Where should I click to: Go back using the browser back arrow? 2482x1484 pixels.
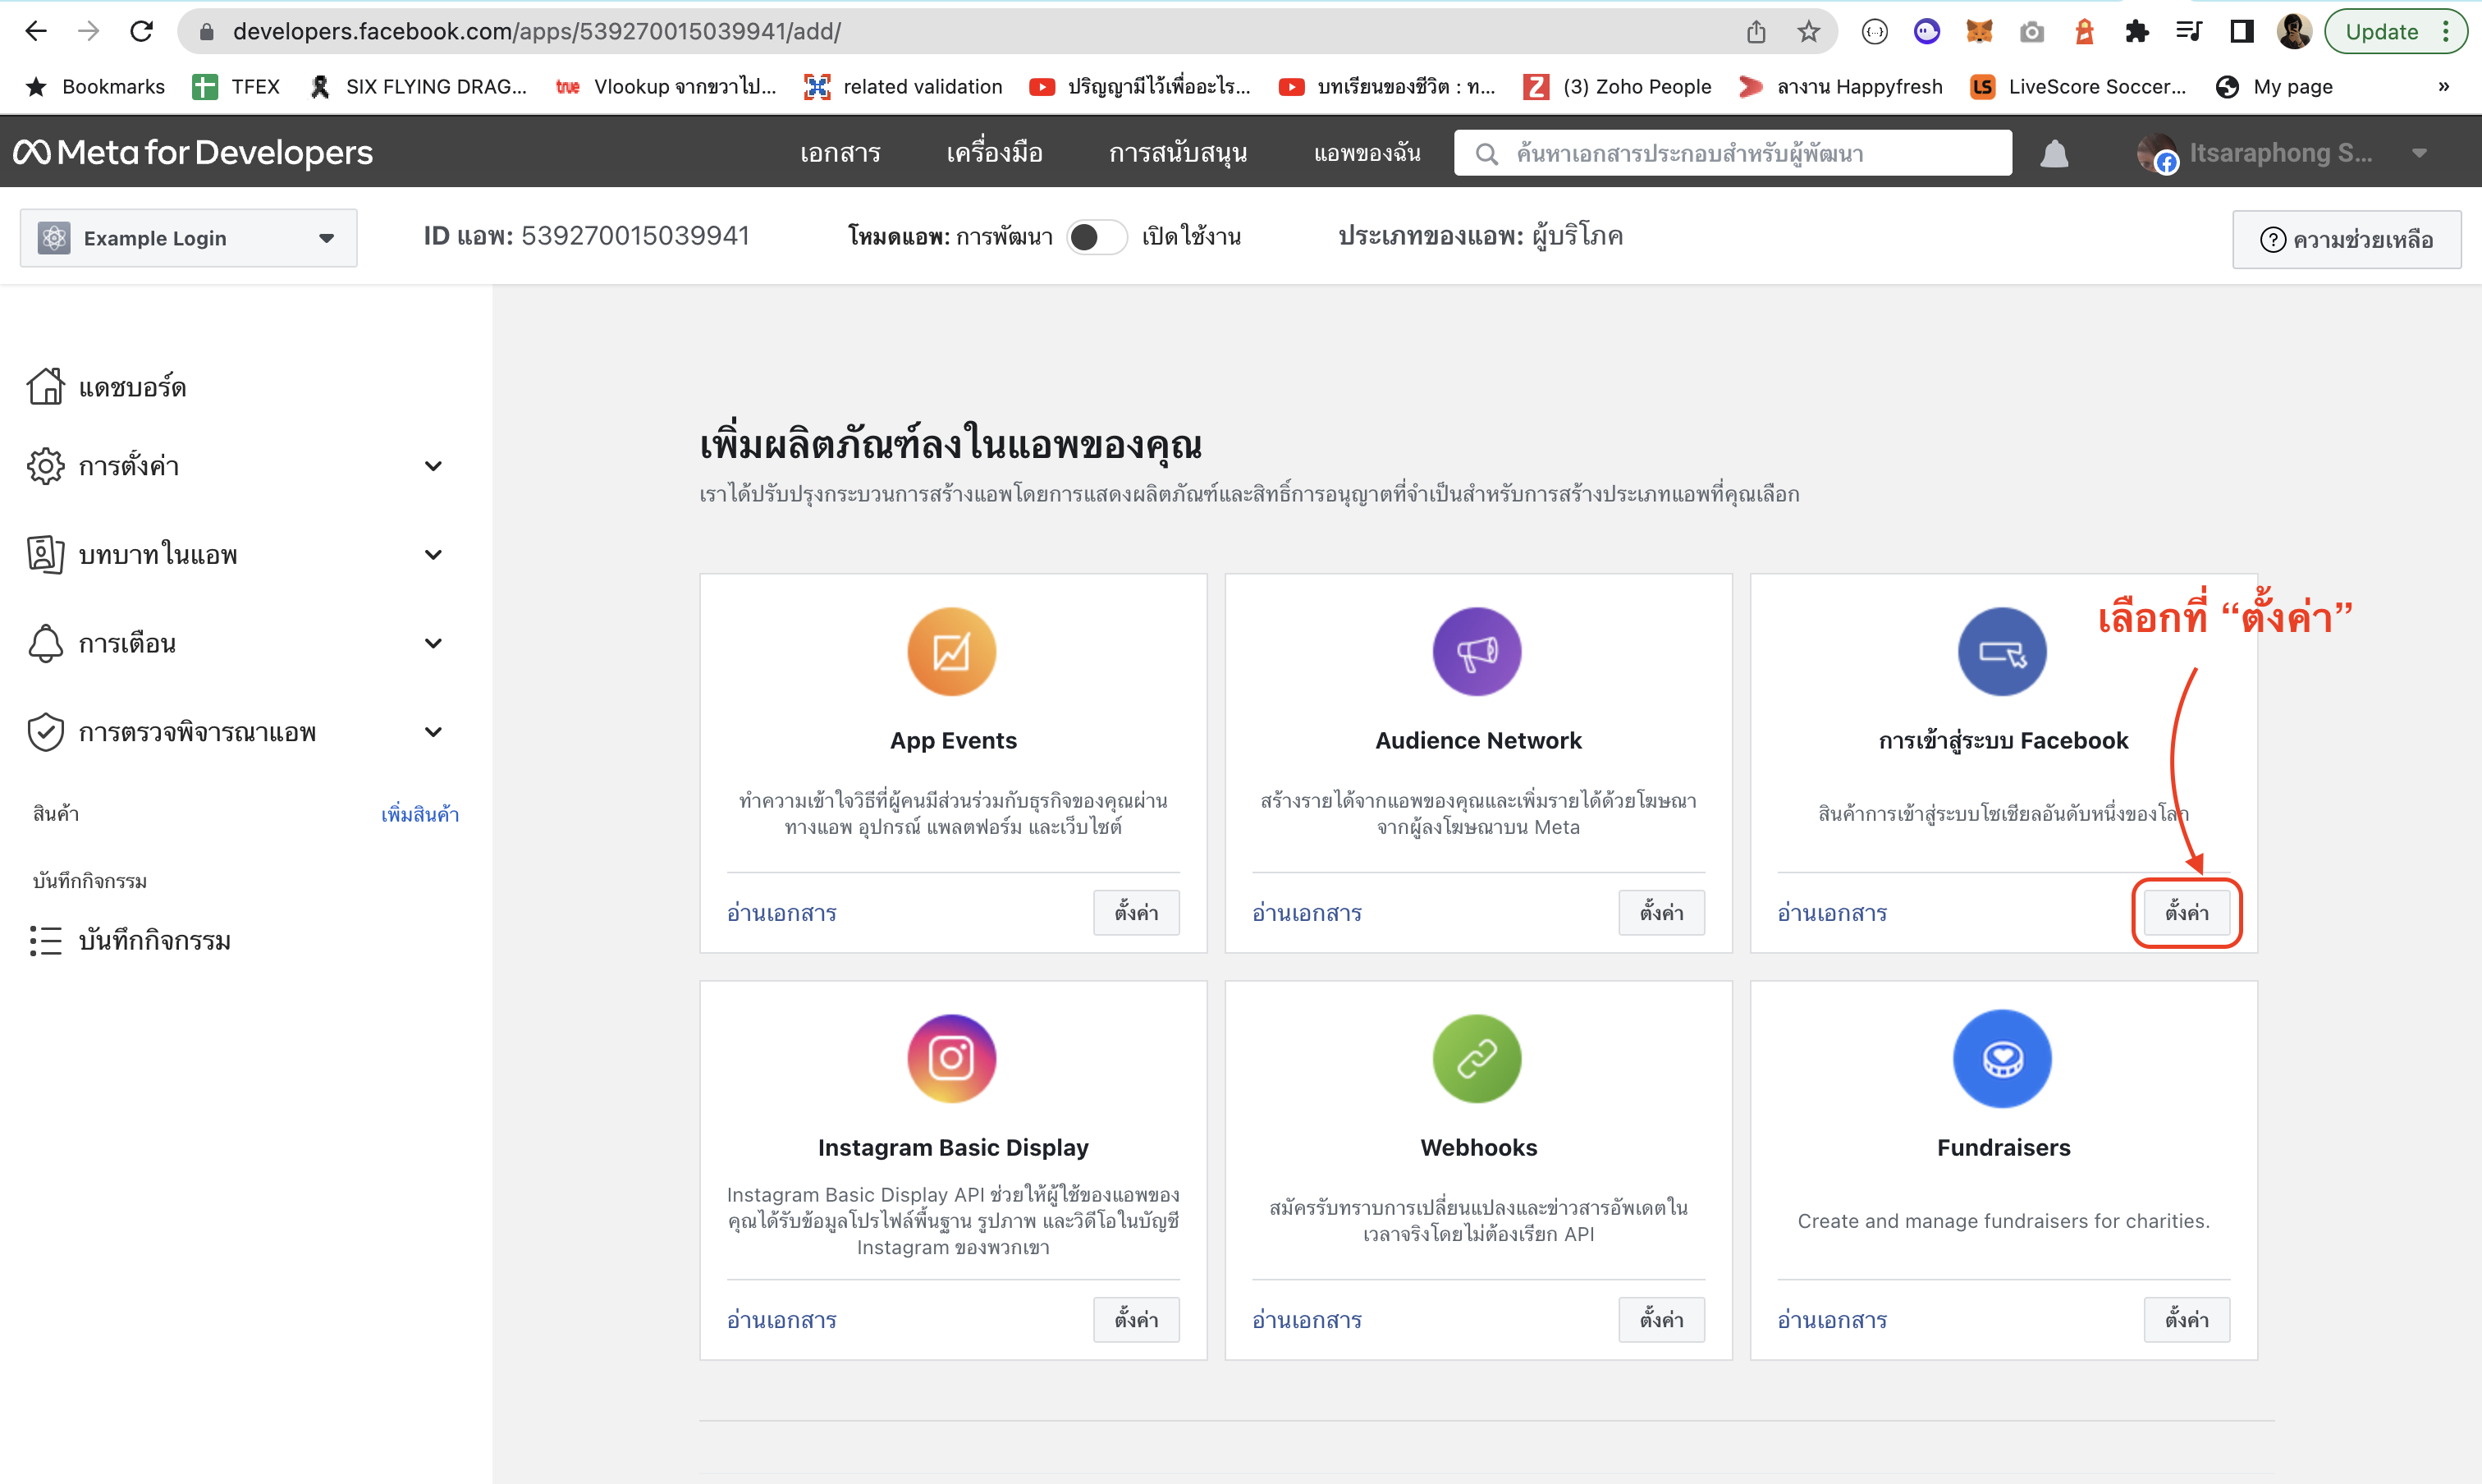point(36,31)
